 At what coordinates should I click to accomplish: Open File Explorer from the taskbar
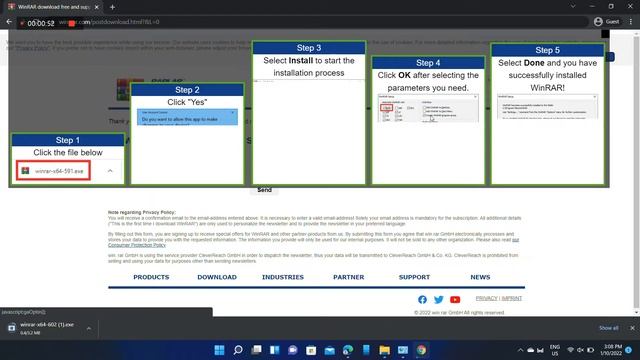click(384, 350)
